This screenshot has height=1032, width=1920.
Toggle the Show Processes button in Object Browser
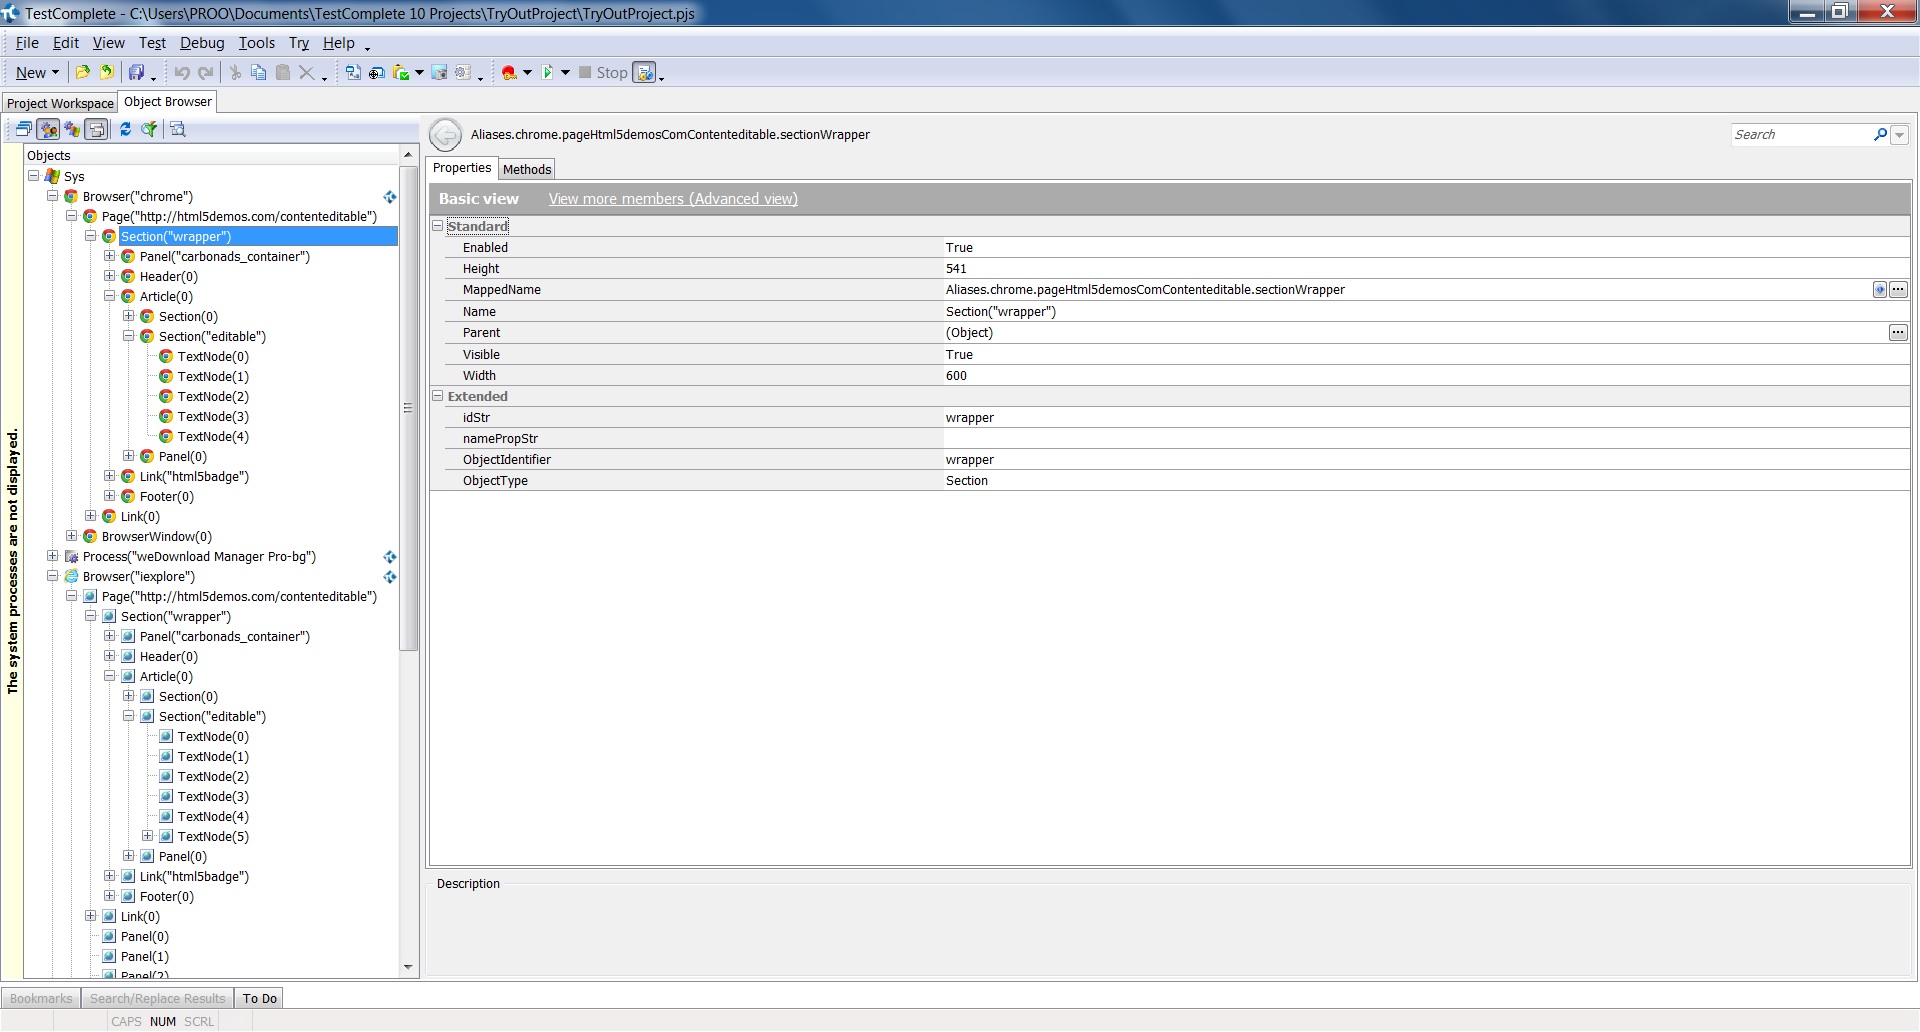pos(48,129)
